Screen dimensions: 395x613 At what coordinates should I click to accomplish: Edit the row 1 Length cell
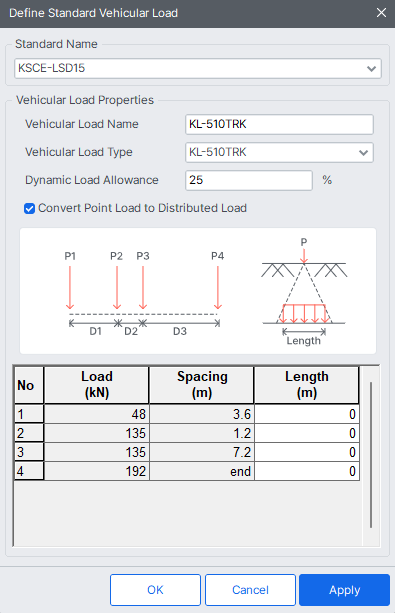307,414
